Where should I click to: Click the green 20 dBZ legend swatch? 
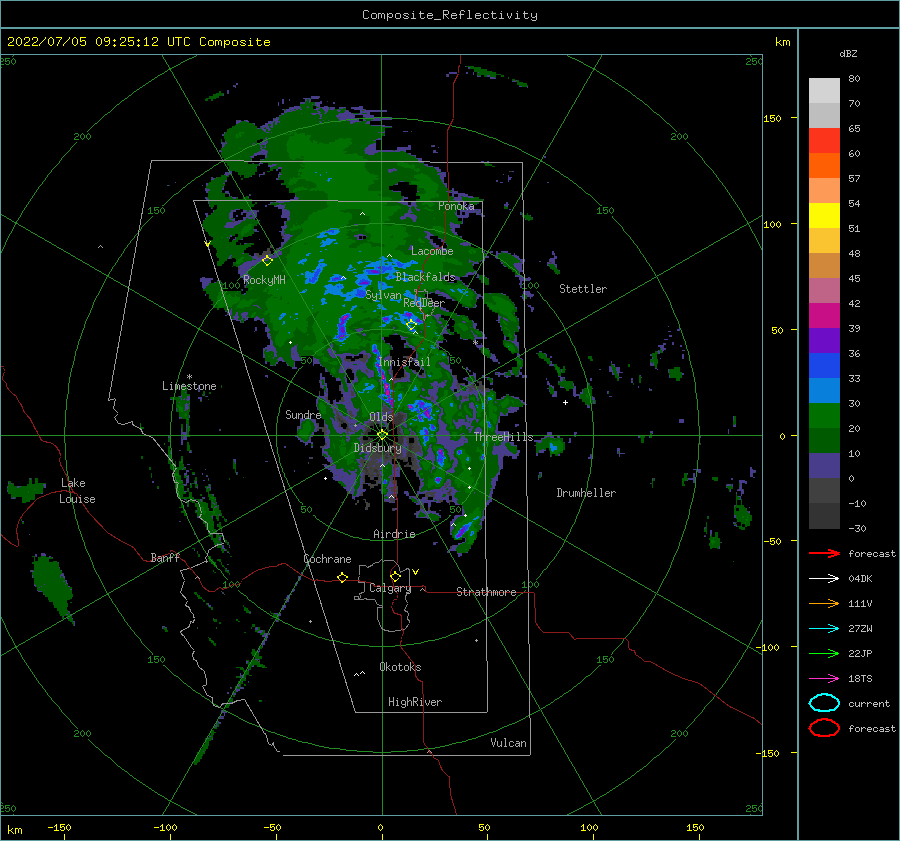(824, 415)
